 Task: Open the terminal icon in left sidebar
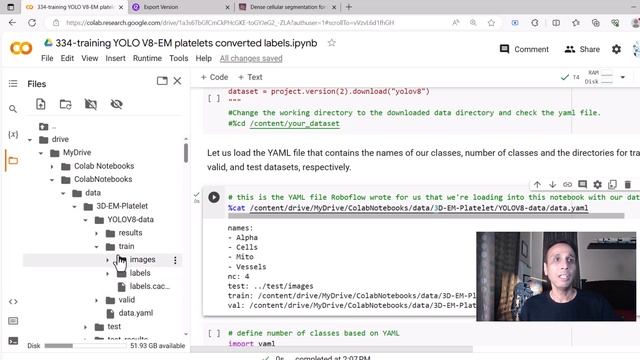pos(13,341)
